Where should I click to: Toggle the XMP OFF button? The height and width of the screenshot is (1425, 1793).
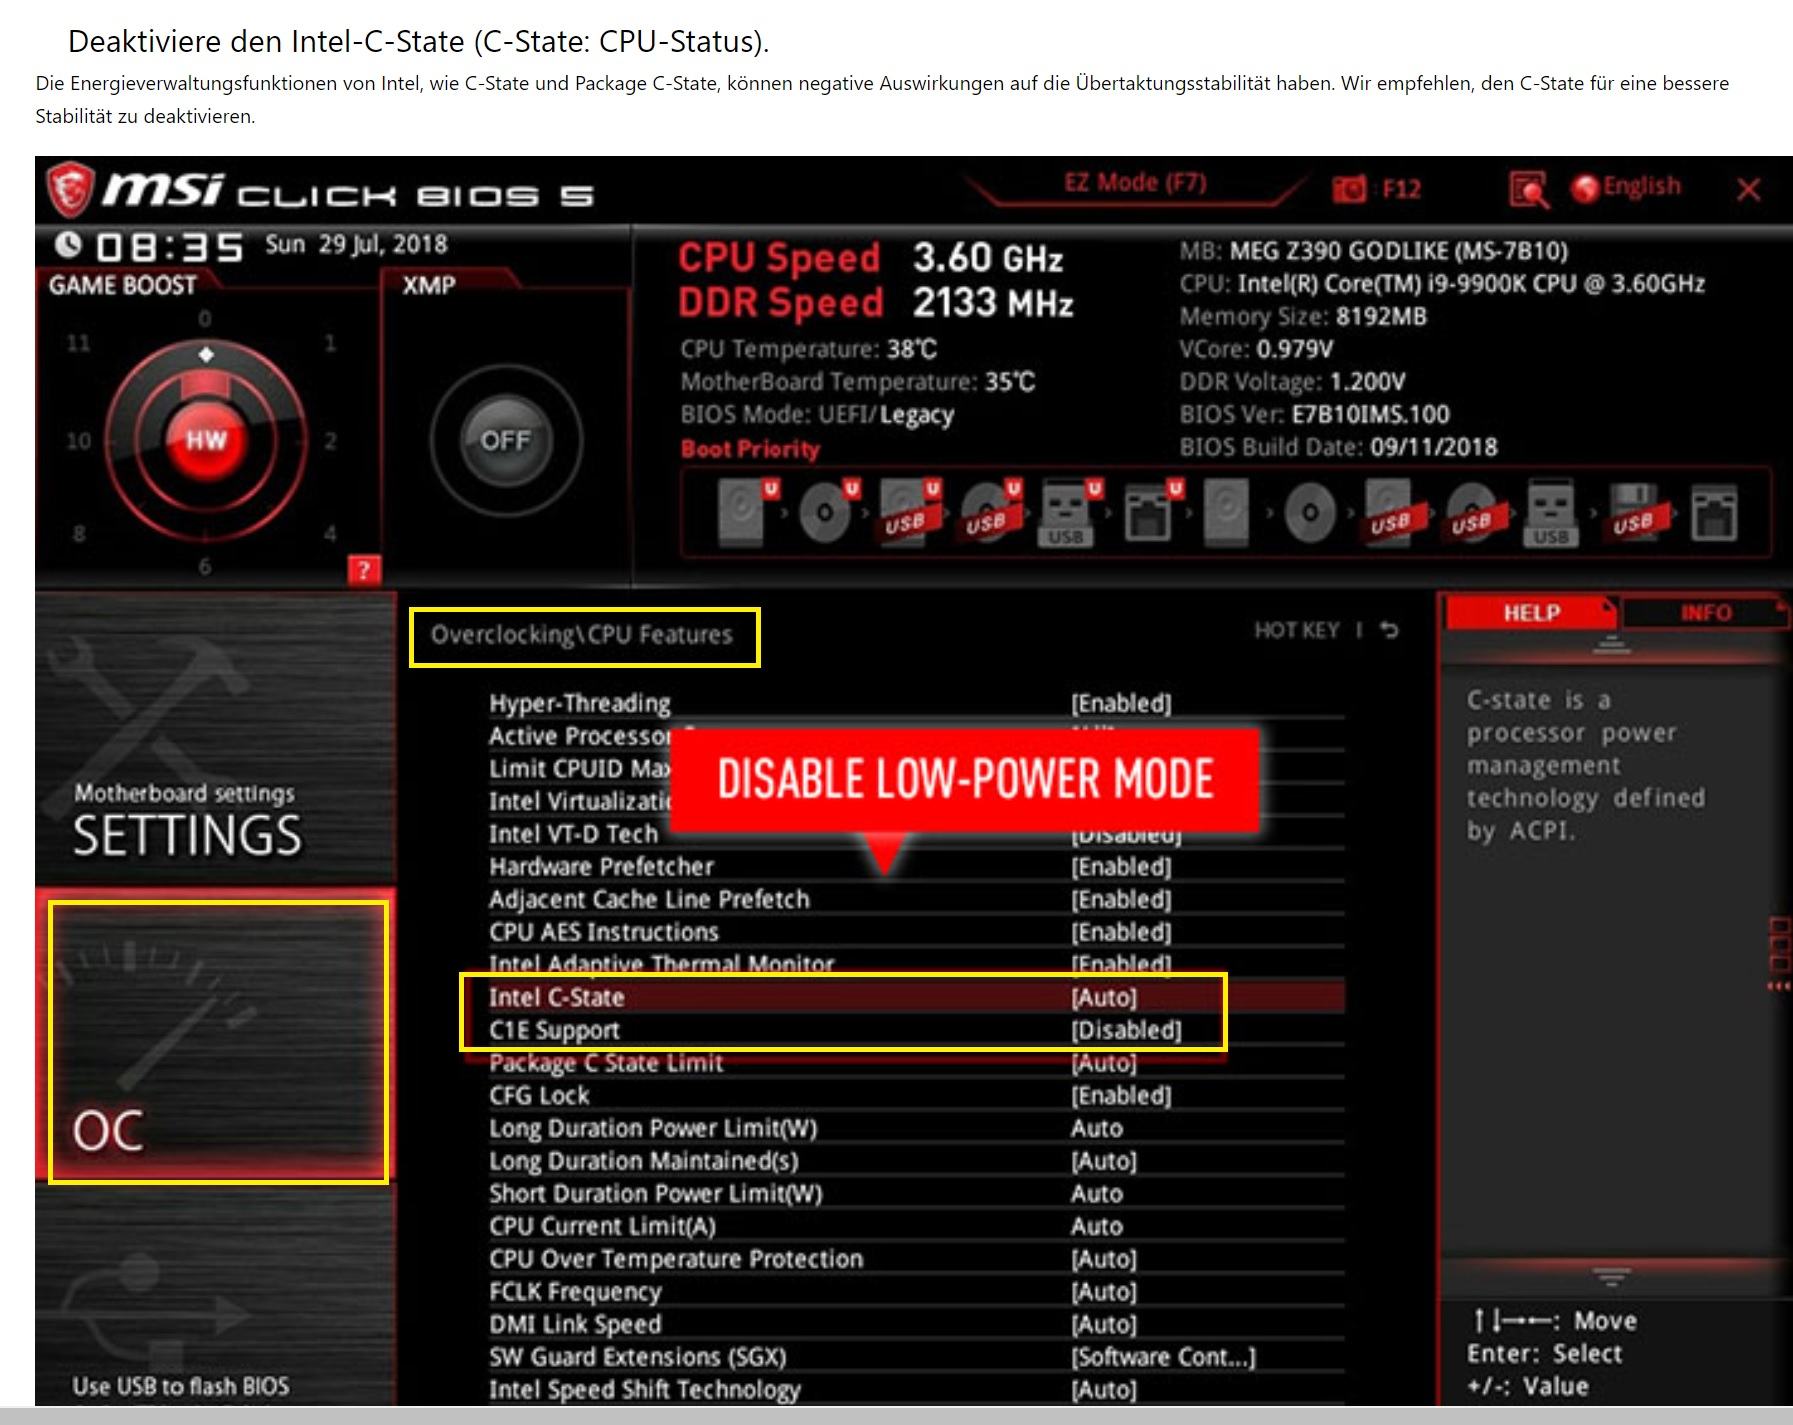[505, 440]
